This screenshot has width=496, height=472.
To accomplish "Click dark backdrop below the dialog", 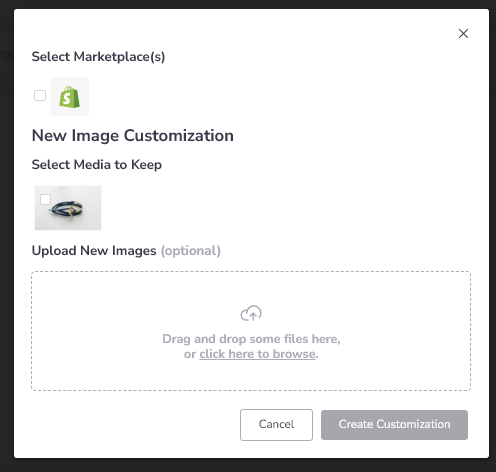I will (248, 465).
